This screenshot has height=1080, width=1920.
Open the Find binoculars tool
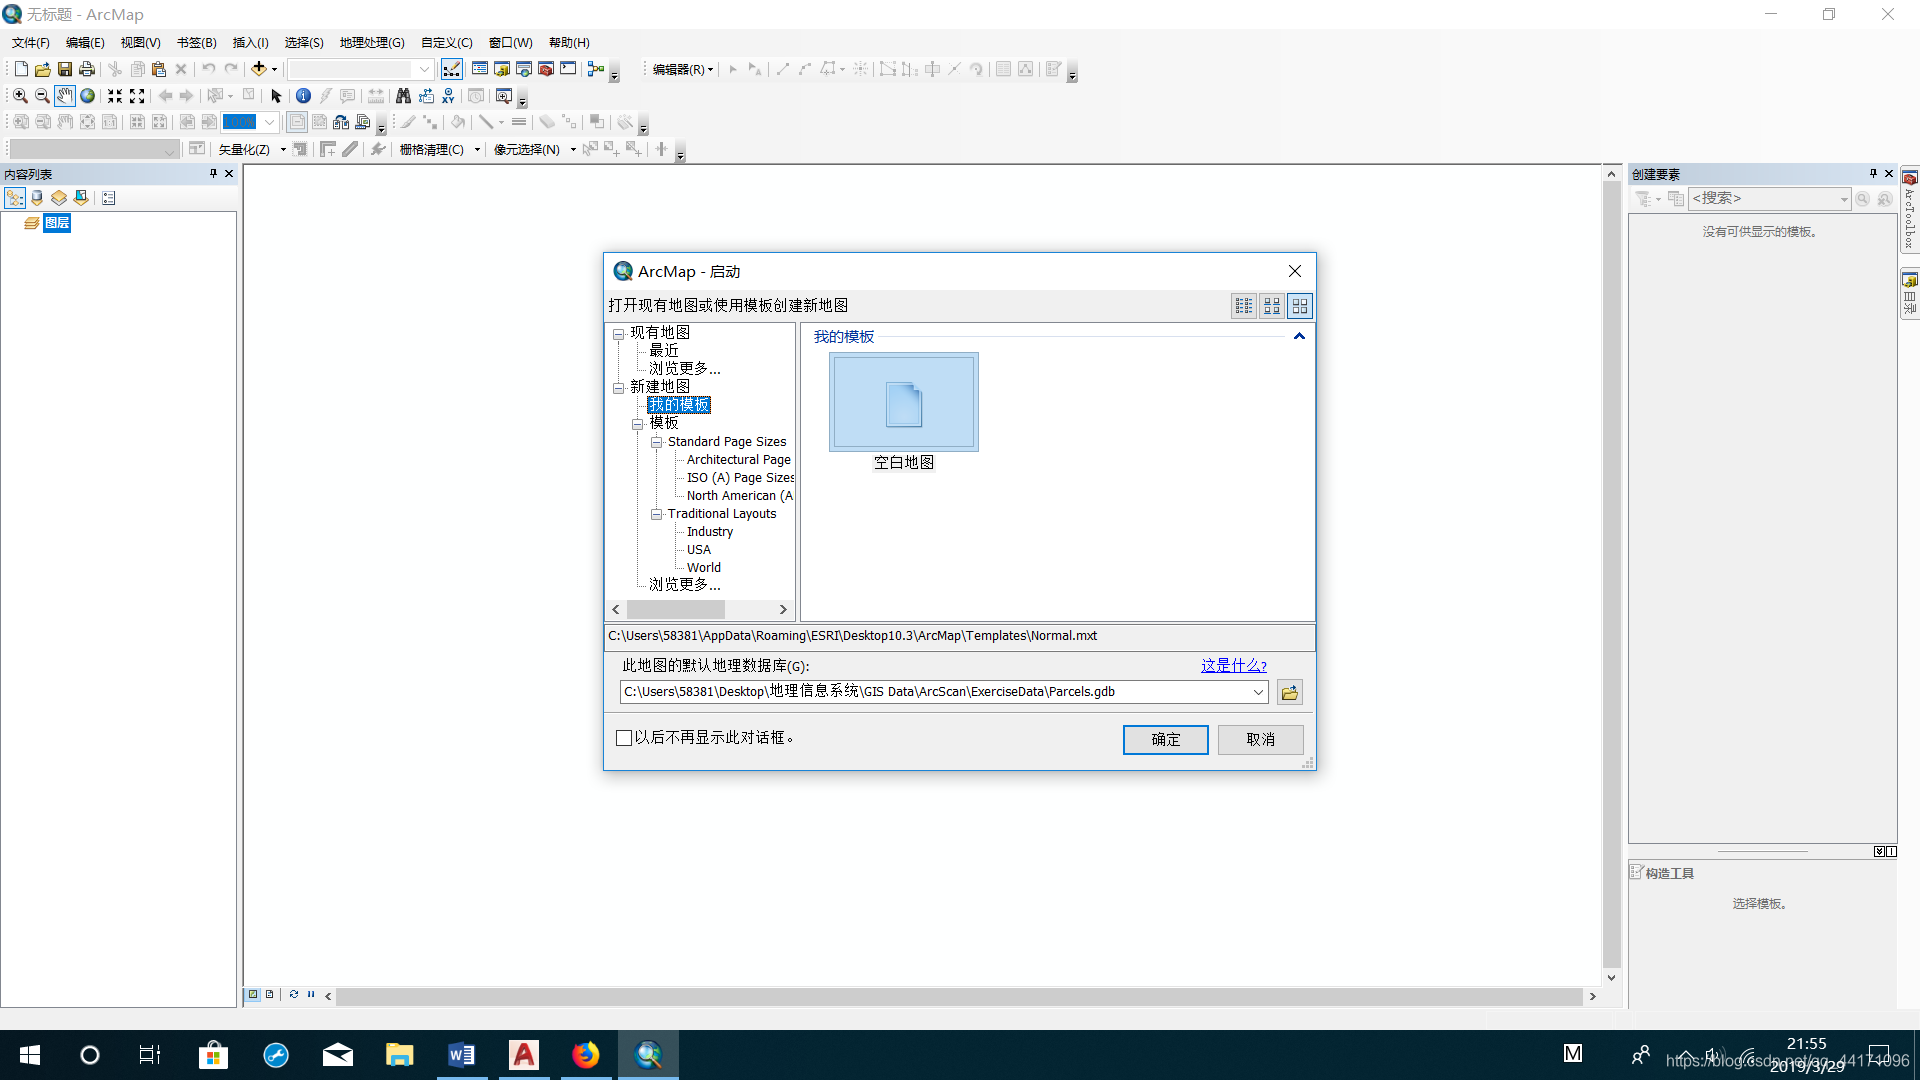[x=403, y=96]
